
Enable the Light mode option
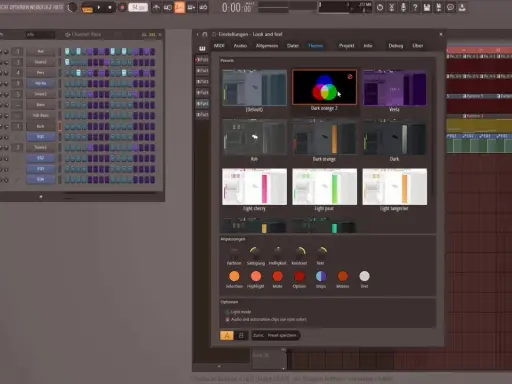pos(238,312)
